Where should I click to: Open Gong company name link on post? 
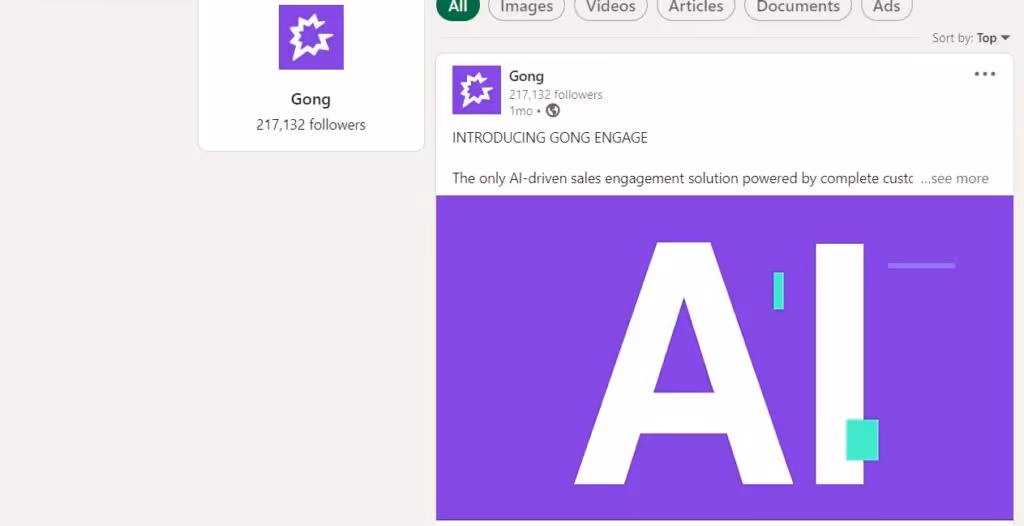[x=526, y=76]
